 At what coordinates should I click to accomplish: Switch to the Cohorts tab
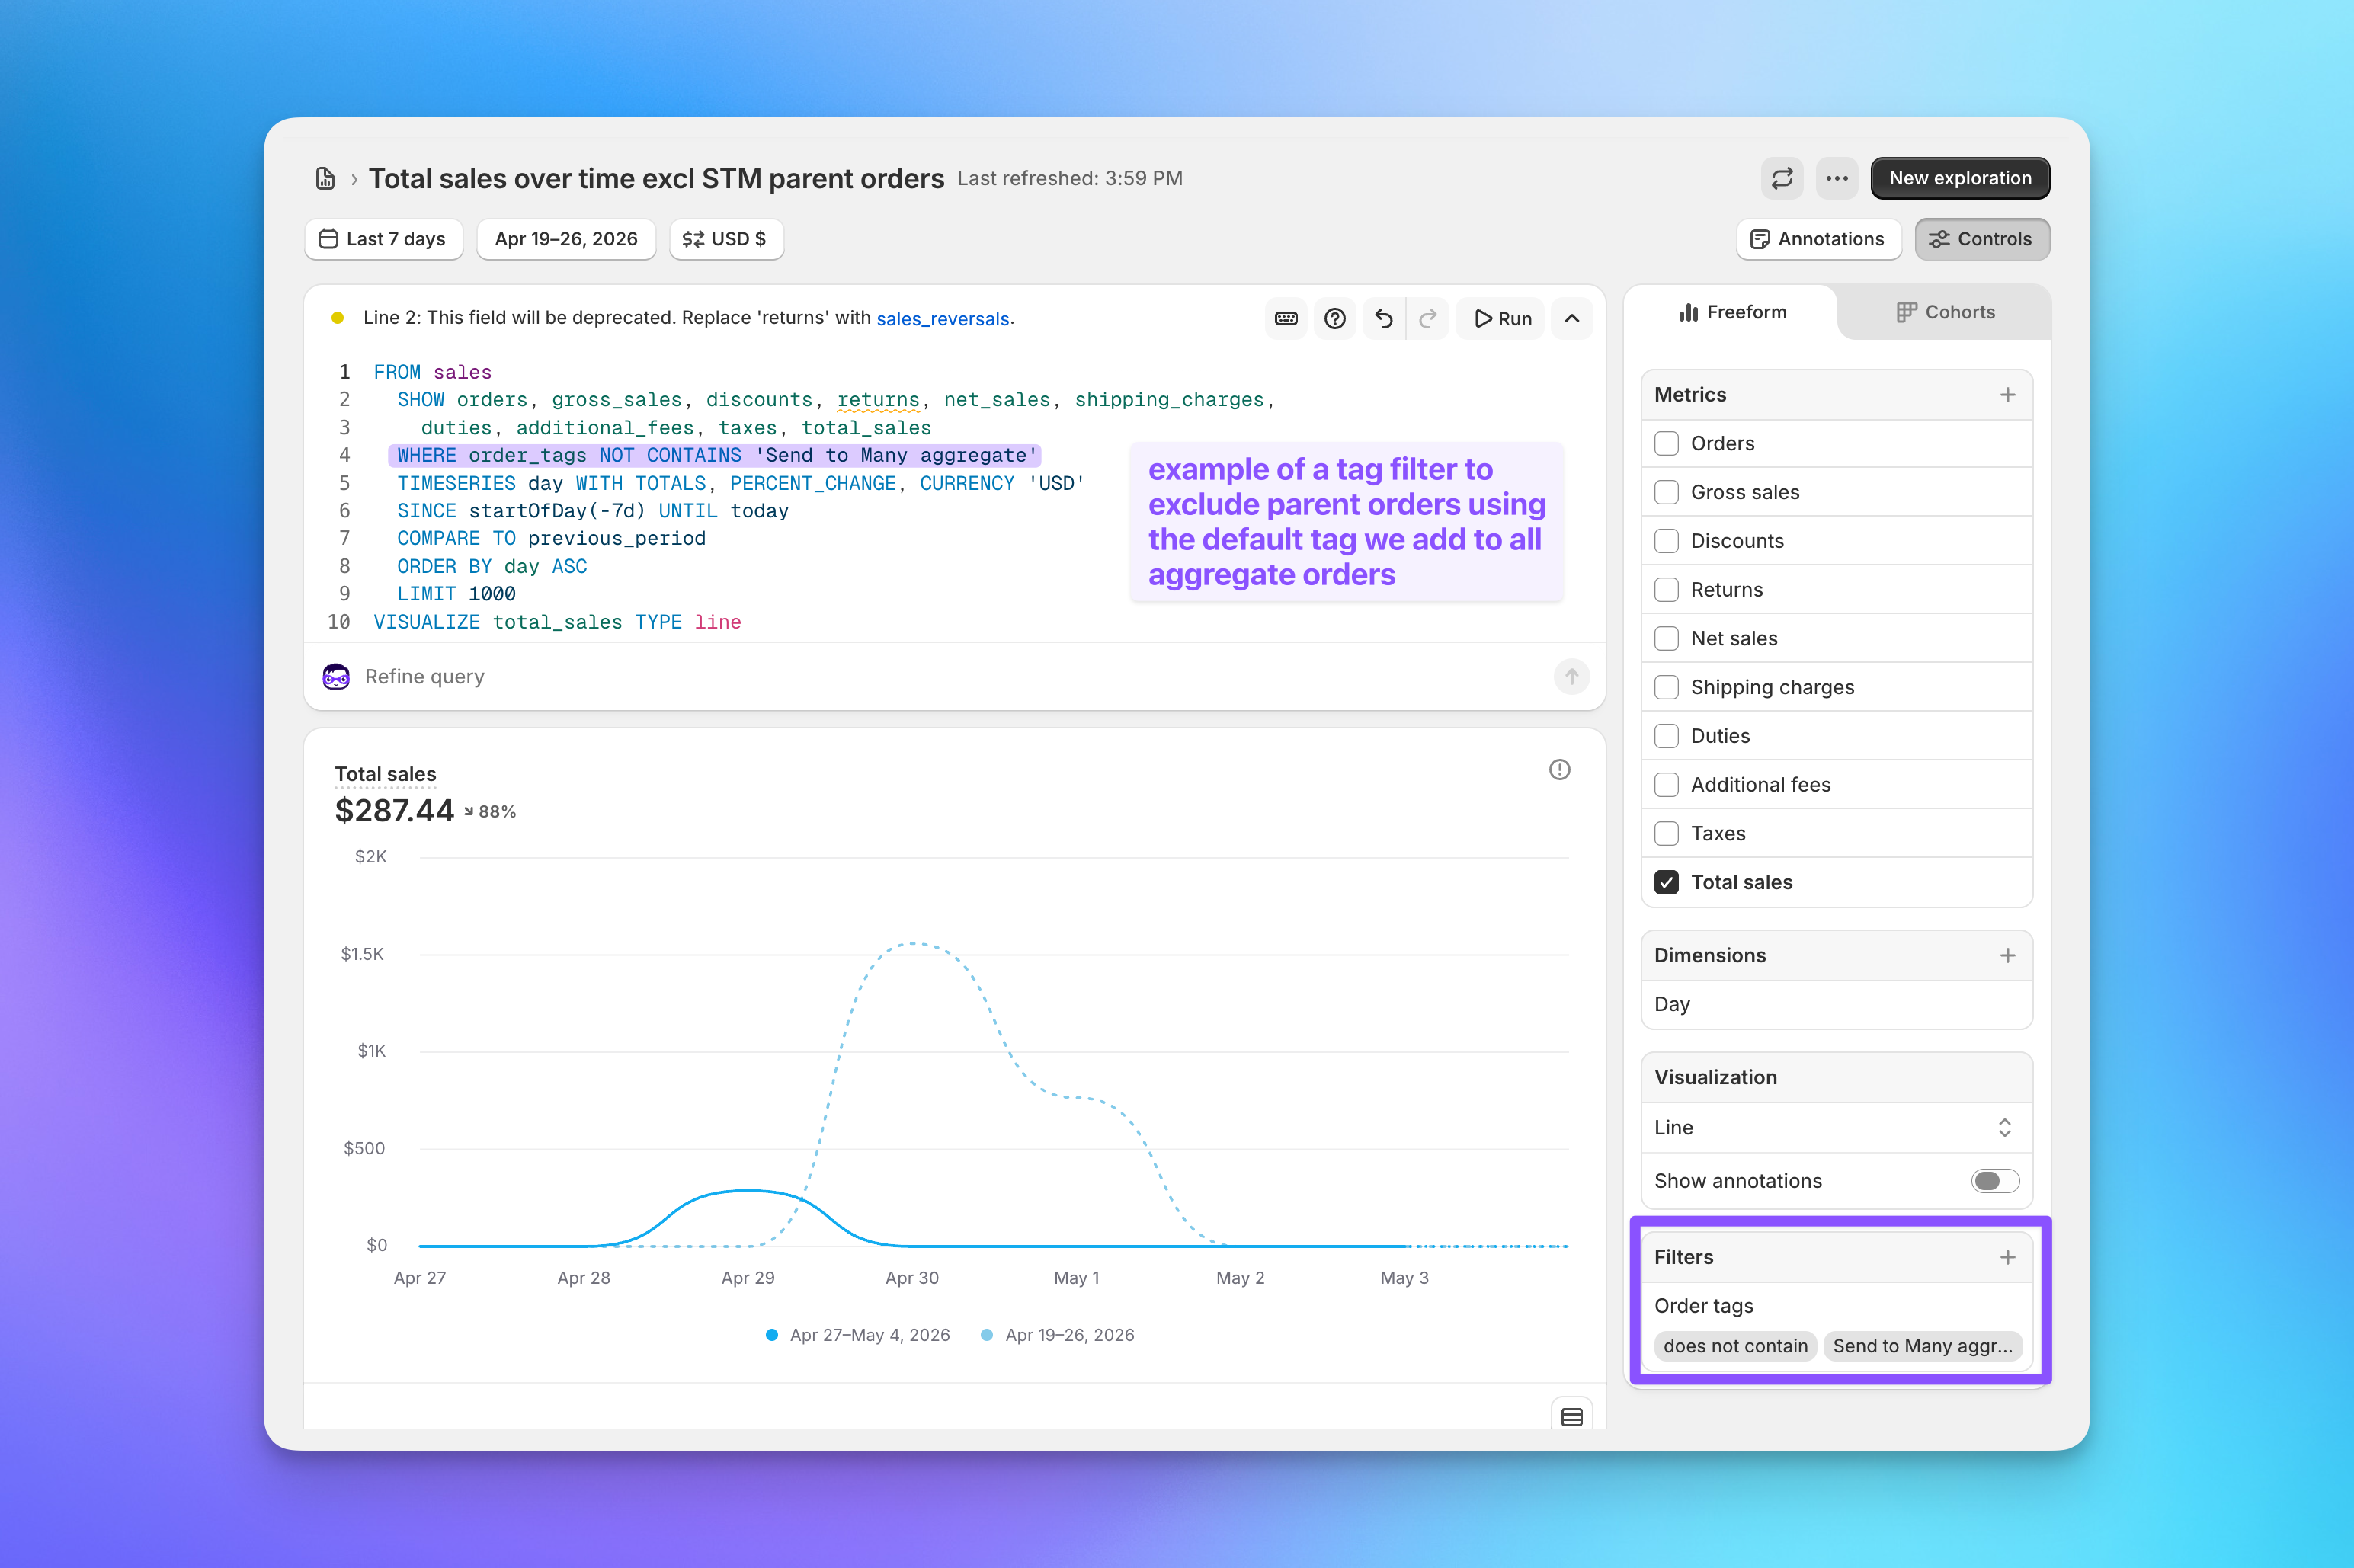pyautogui.click(x=1945, y=313)
